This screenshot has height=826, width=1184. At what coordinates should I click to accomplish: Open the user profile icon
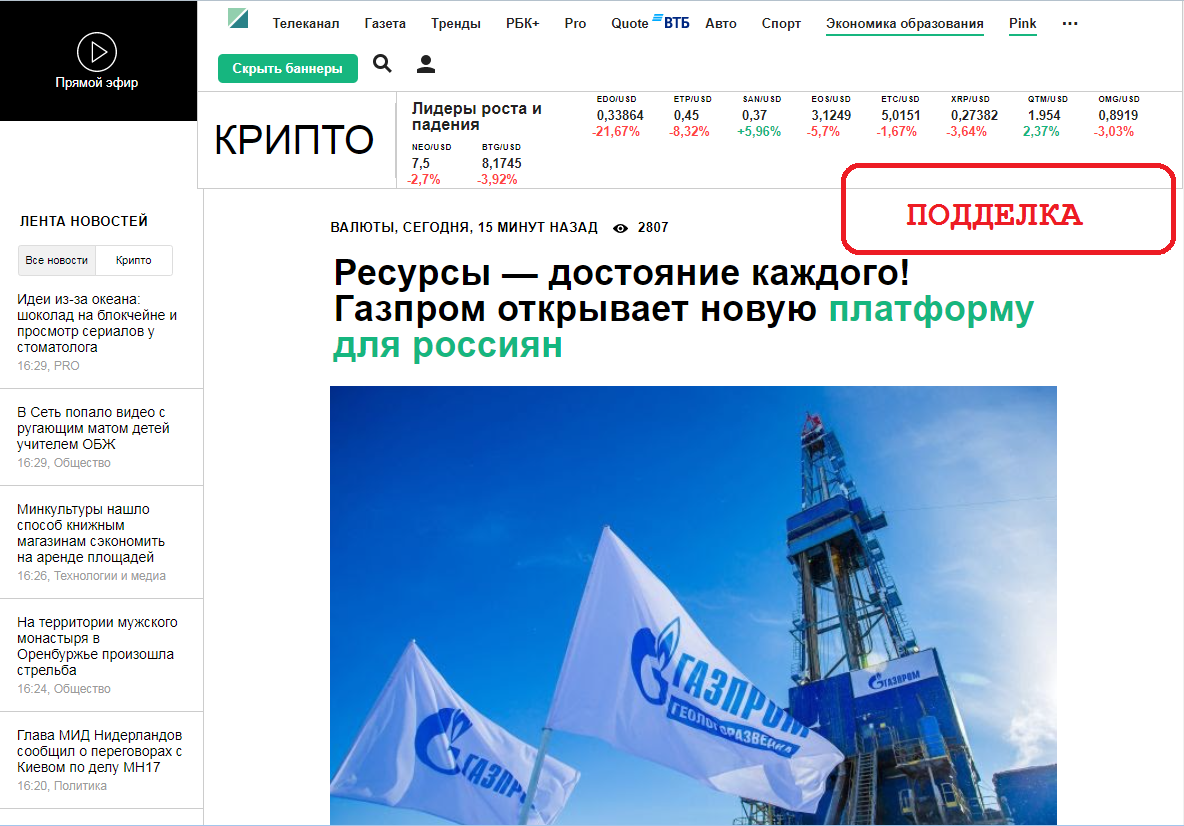click(426, 64)
